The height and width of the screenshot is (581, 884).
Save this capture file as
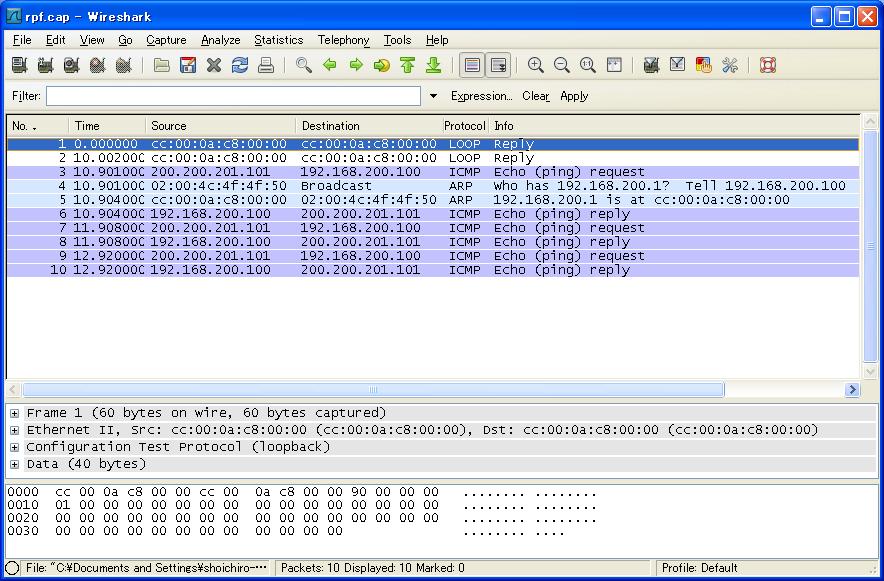coord(188,65)
